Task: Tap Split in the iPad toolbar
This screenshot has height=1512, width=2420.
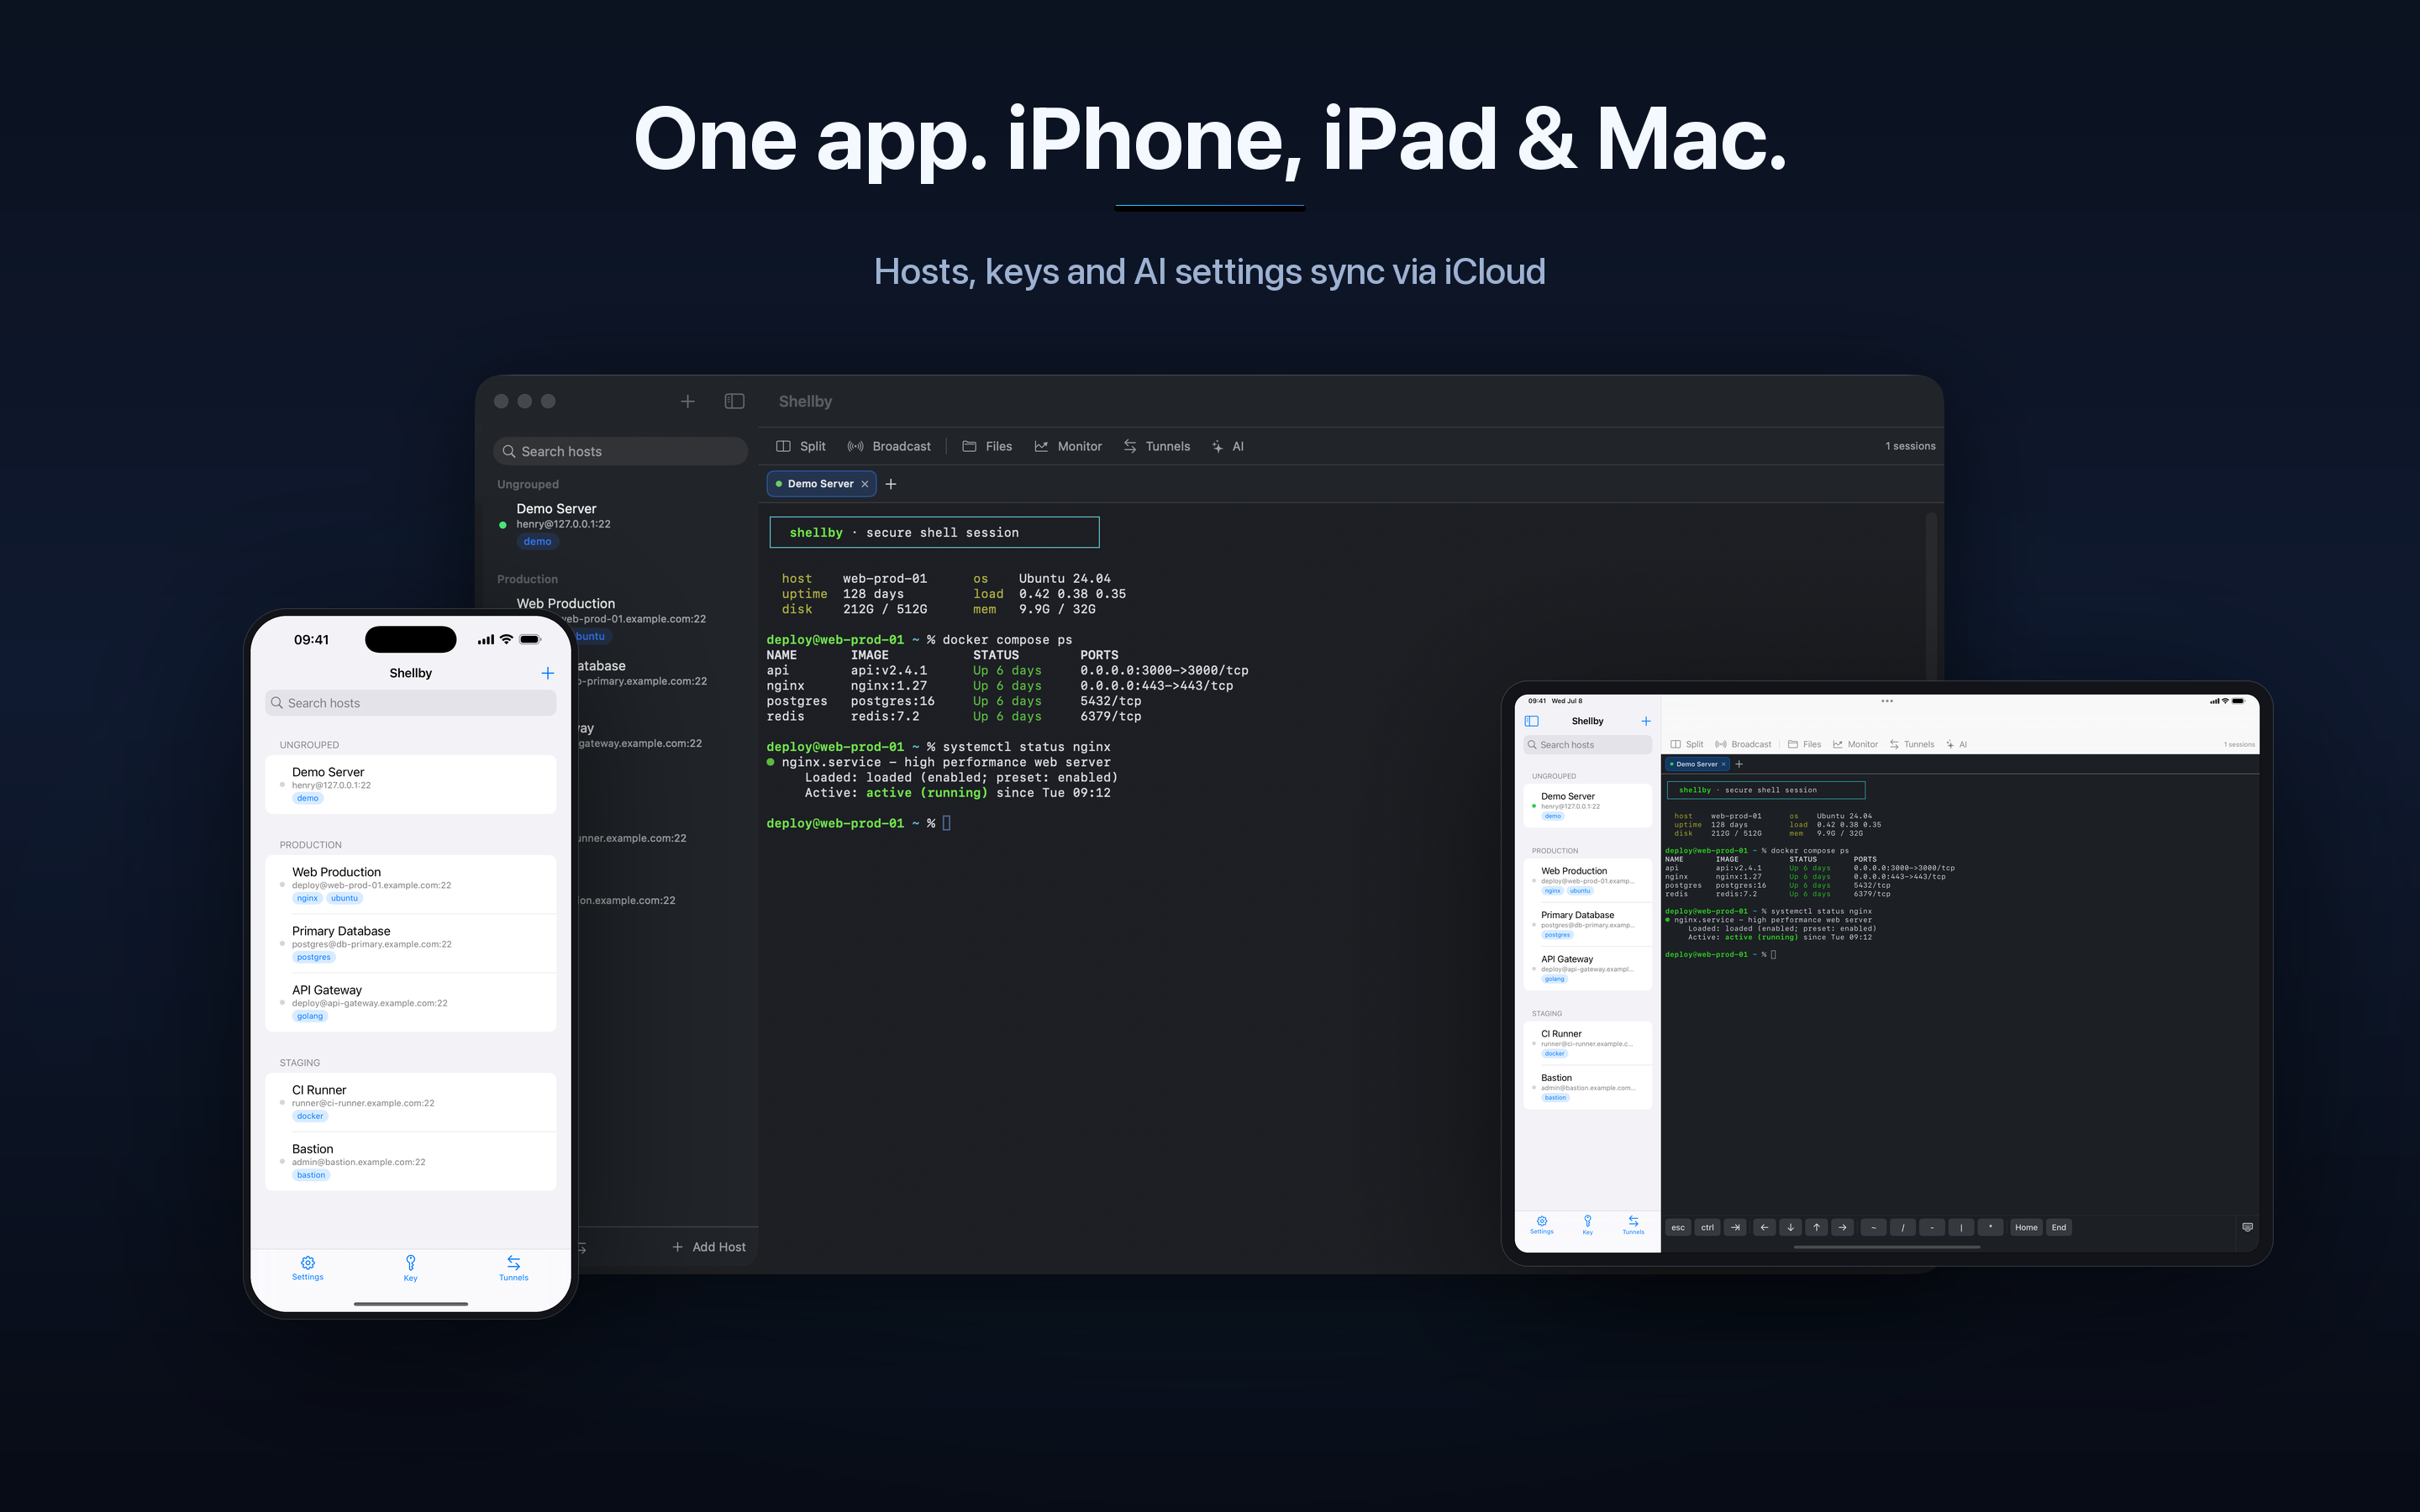Action: point(1687,744)
